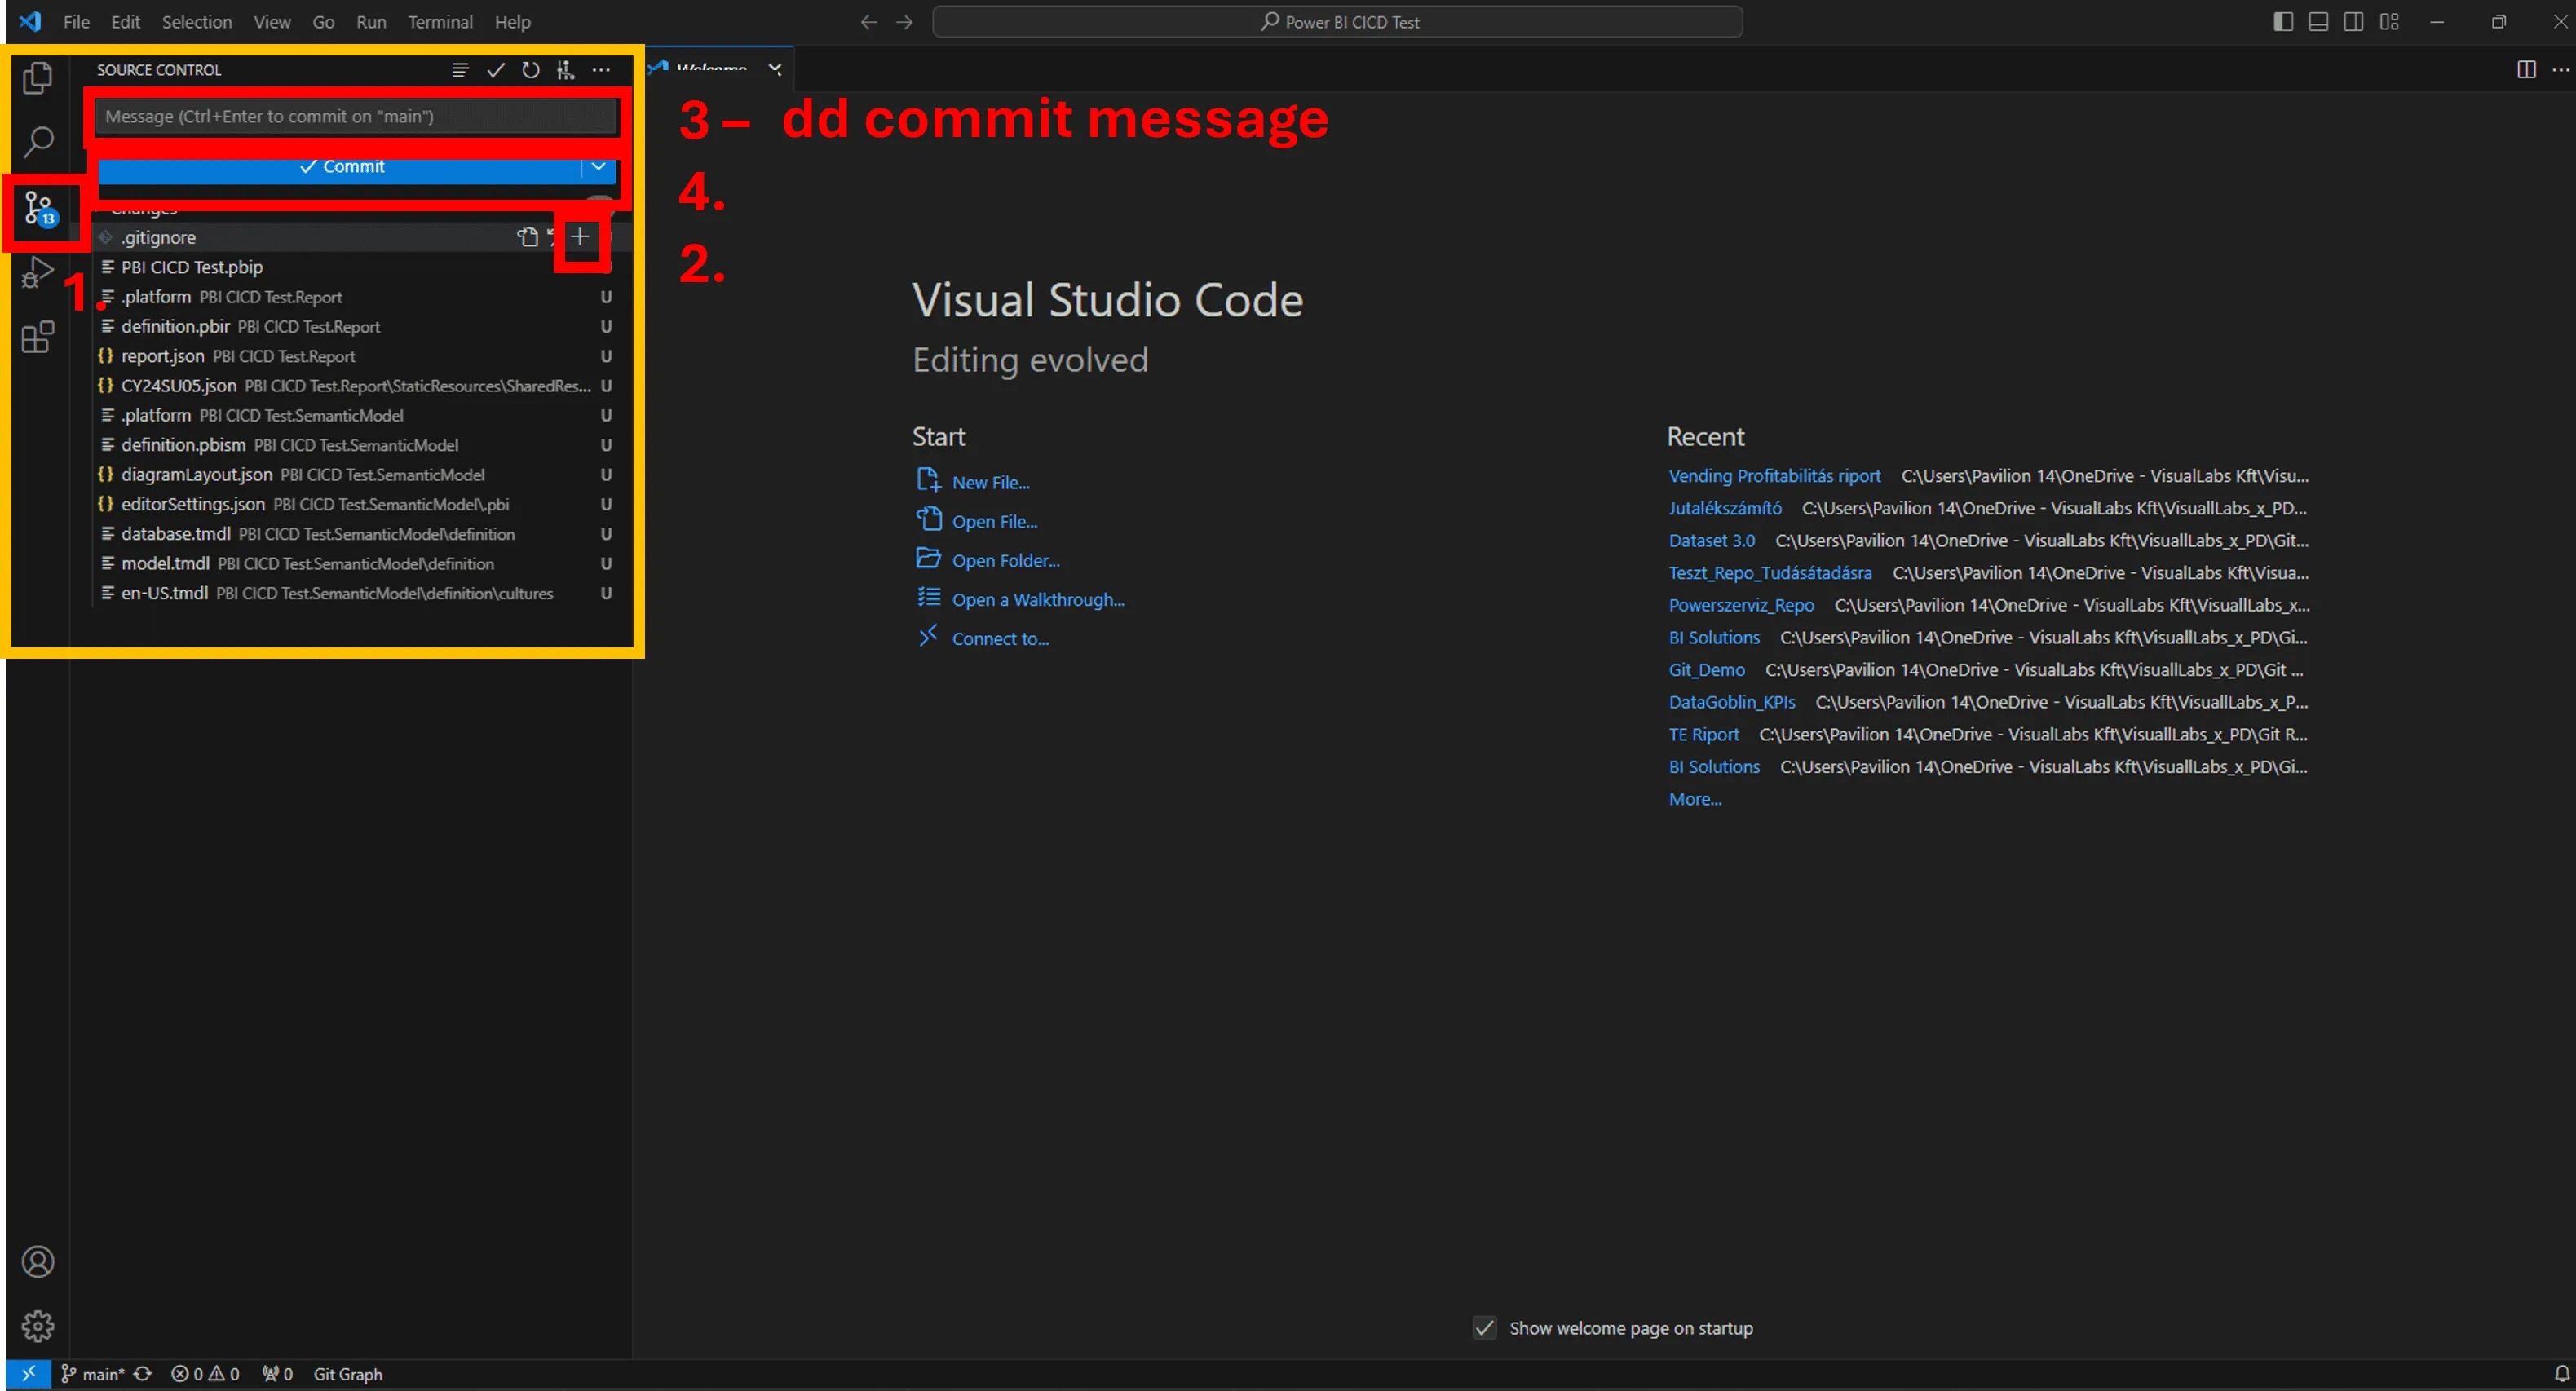
Task: Synchronize changes icon in status bar
Action: click(x=143, y=1374)
